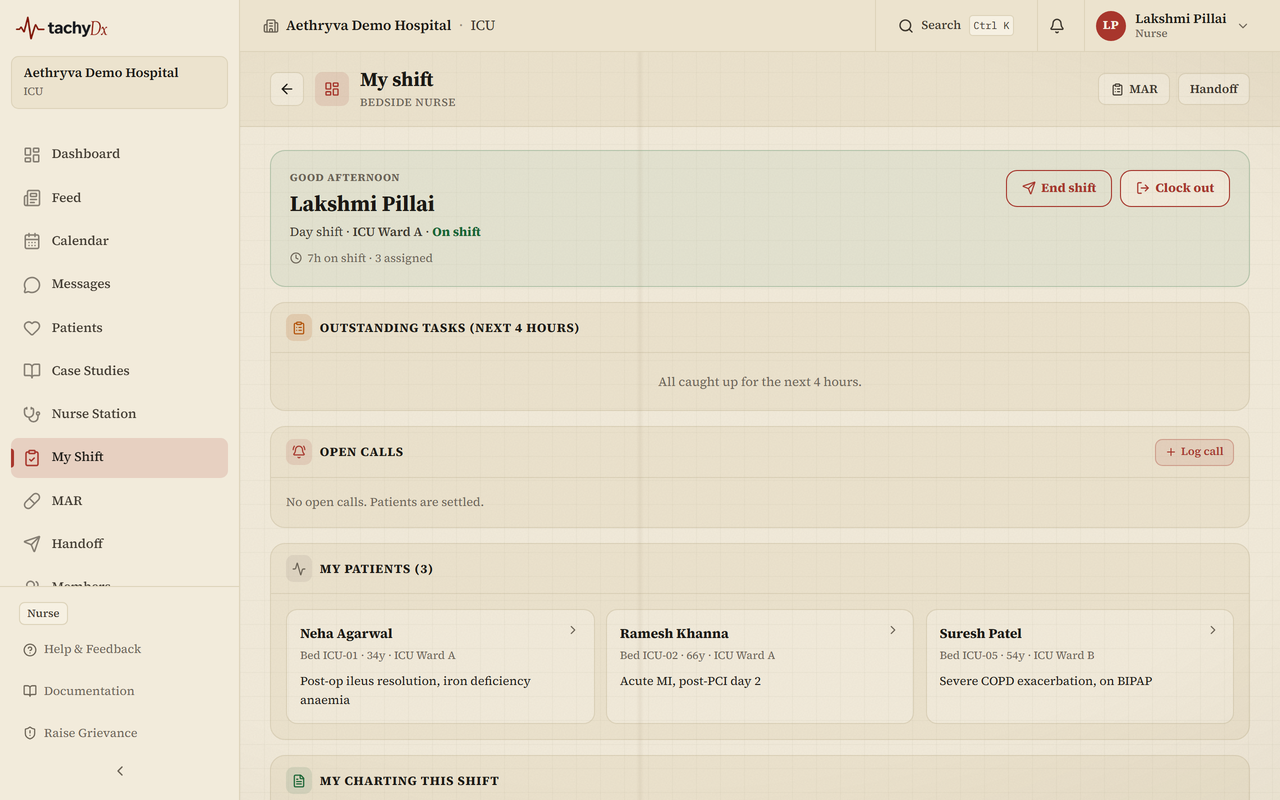Click the Handoff button in page header
Image resolution: width=1280 pixels, height=800 pixels.
tap(1214, 89)
